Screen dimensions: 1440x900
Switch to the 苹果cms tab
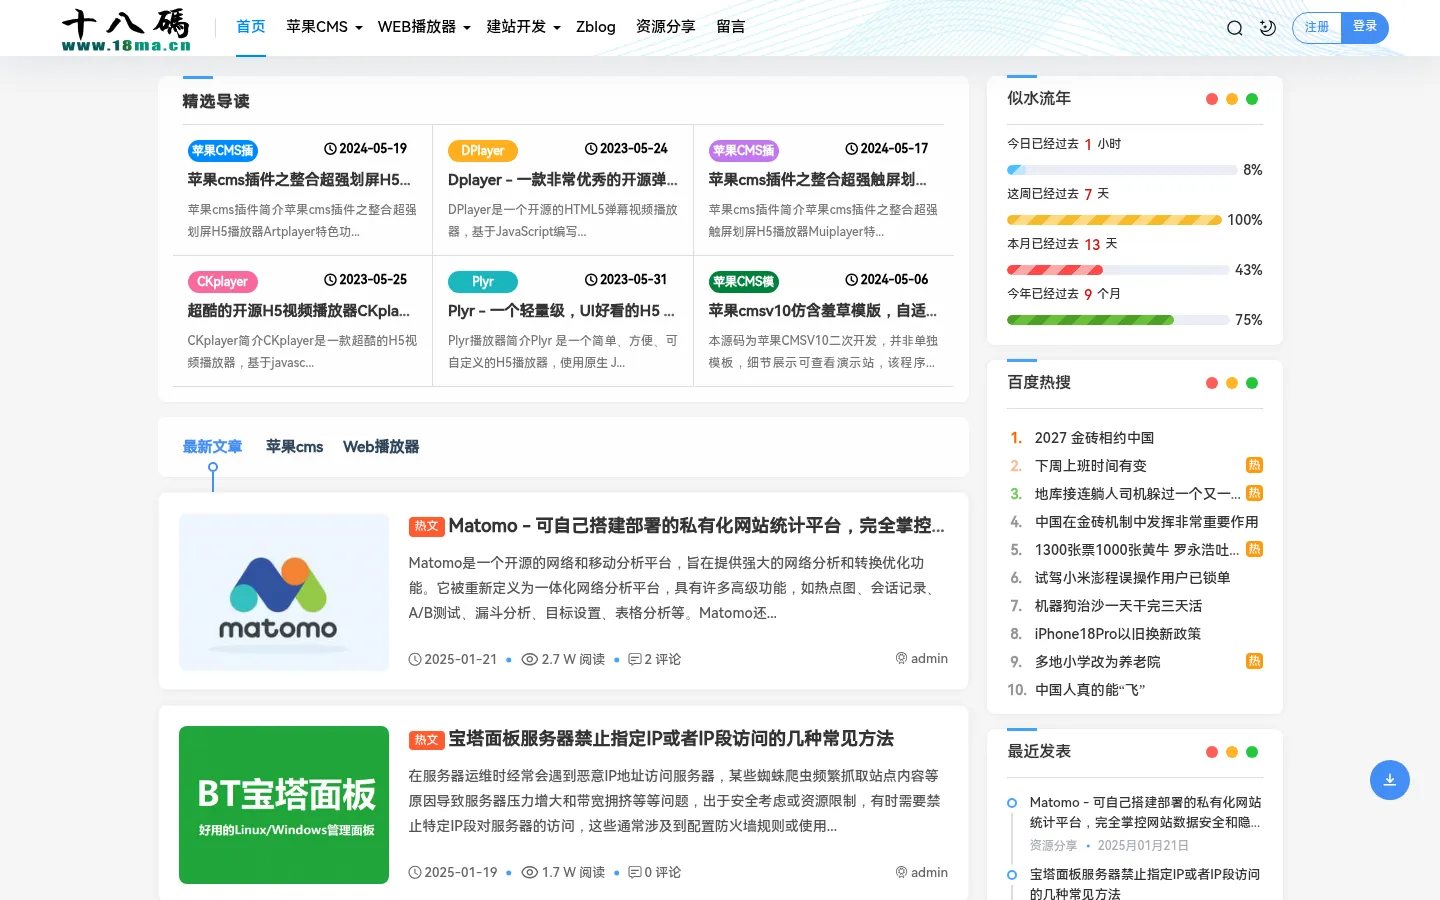(294, 447)
